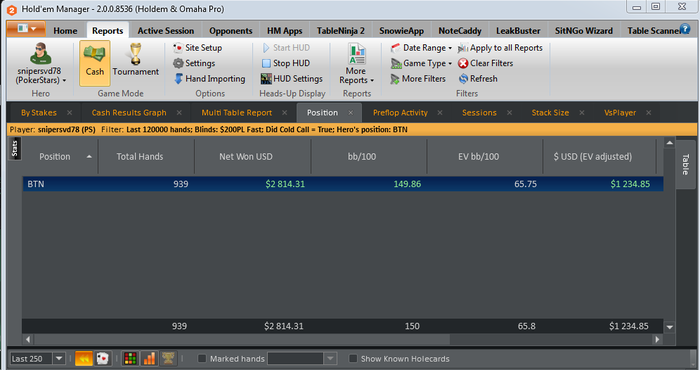
Task: Sort by Position column header
Action: pyautogui.click(x=60, y=157)
